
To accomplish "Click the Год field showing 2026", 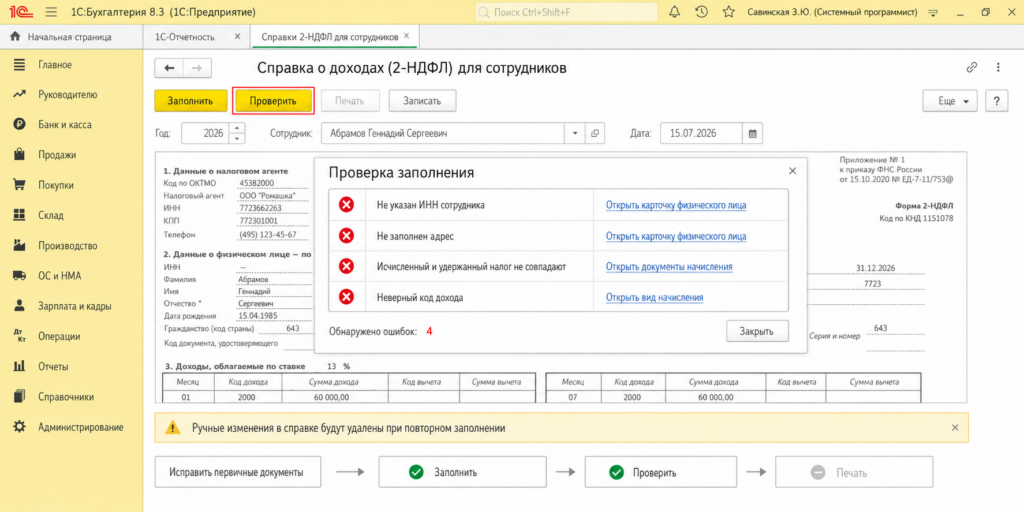I will tap(205, 133).
